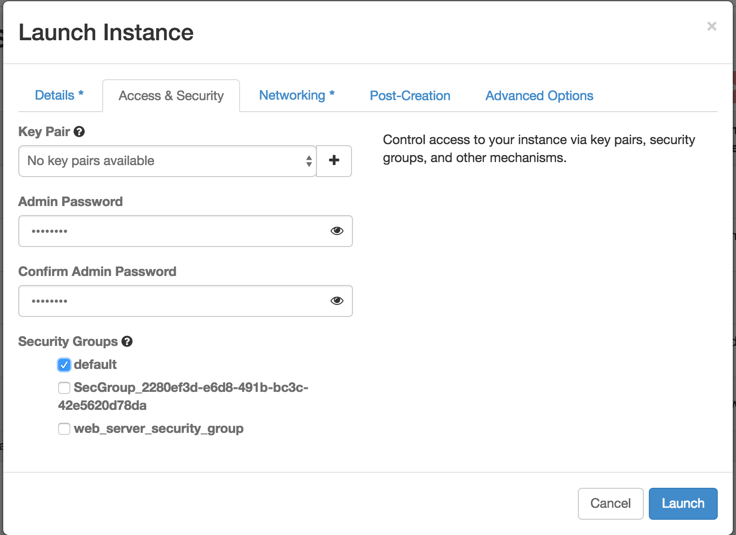The height and width of the screenshot is (535, 736).
Task: Click the Cancel button
Action: coord(610,503)
